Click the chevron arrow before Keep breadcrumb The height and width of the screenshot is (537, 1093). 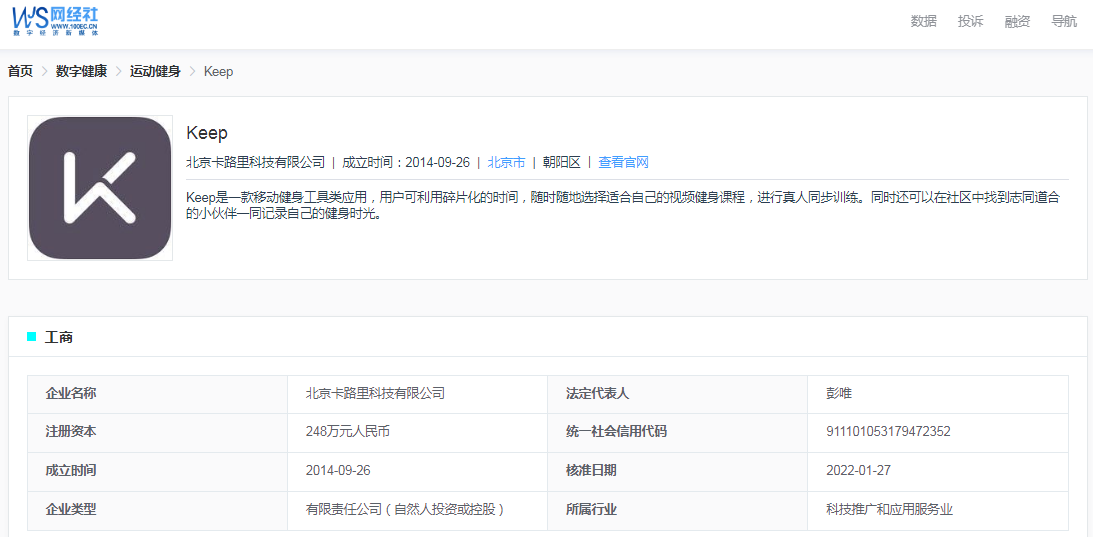[193, 72]
